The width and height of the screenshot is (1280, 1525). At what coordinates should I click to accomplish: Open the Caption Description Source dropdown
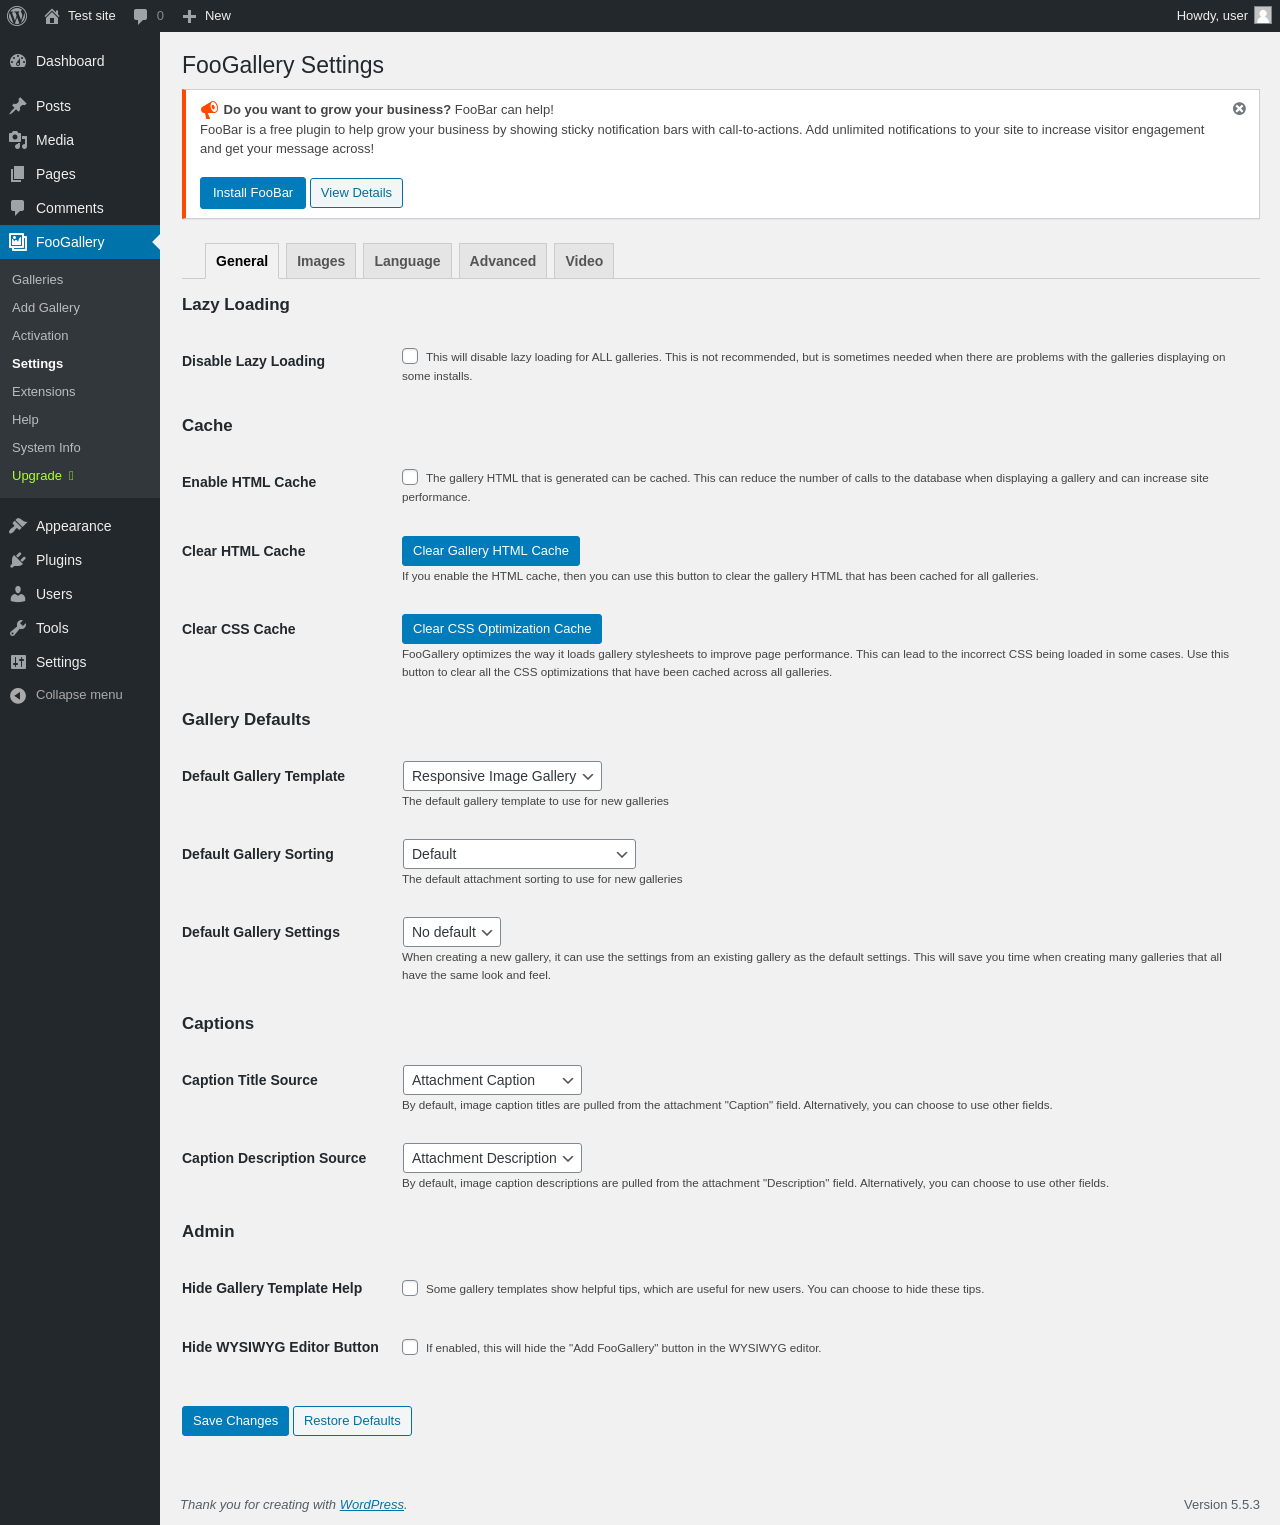click(492, 1158)
